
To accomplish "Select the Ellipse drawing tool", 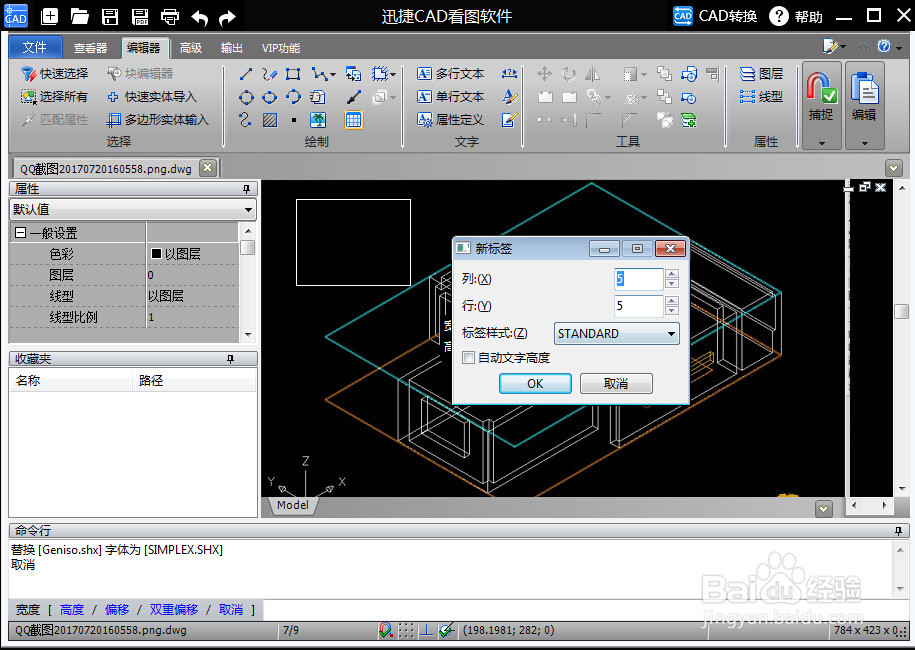I will 270,97.
